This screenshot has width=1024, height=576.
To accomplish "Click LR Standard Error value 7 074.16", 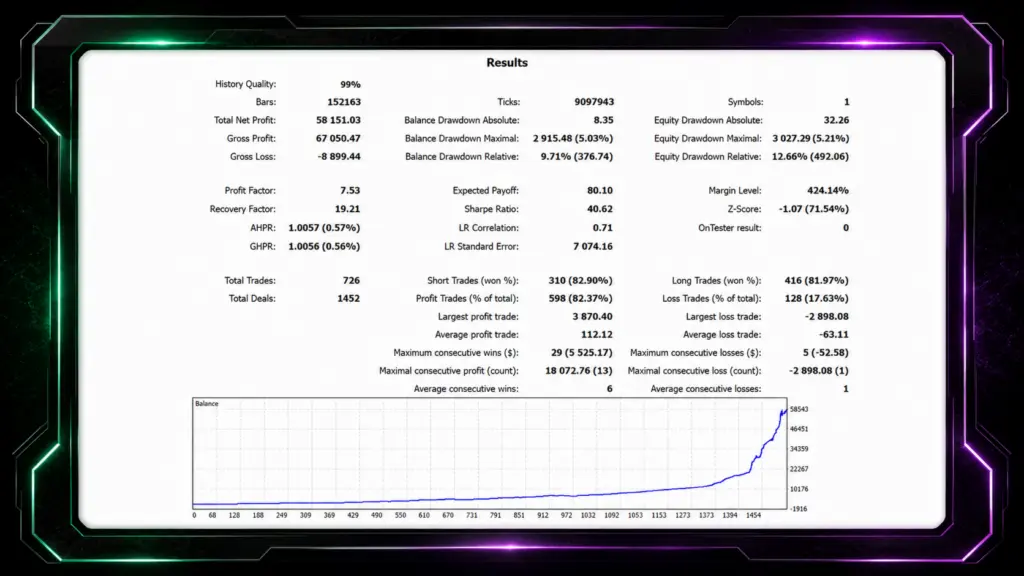I will coord(593,246).
